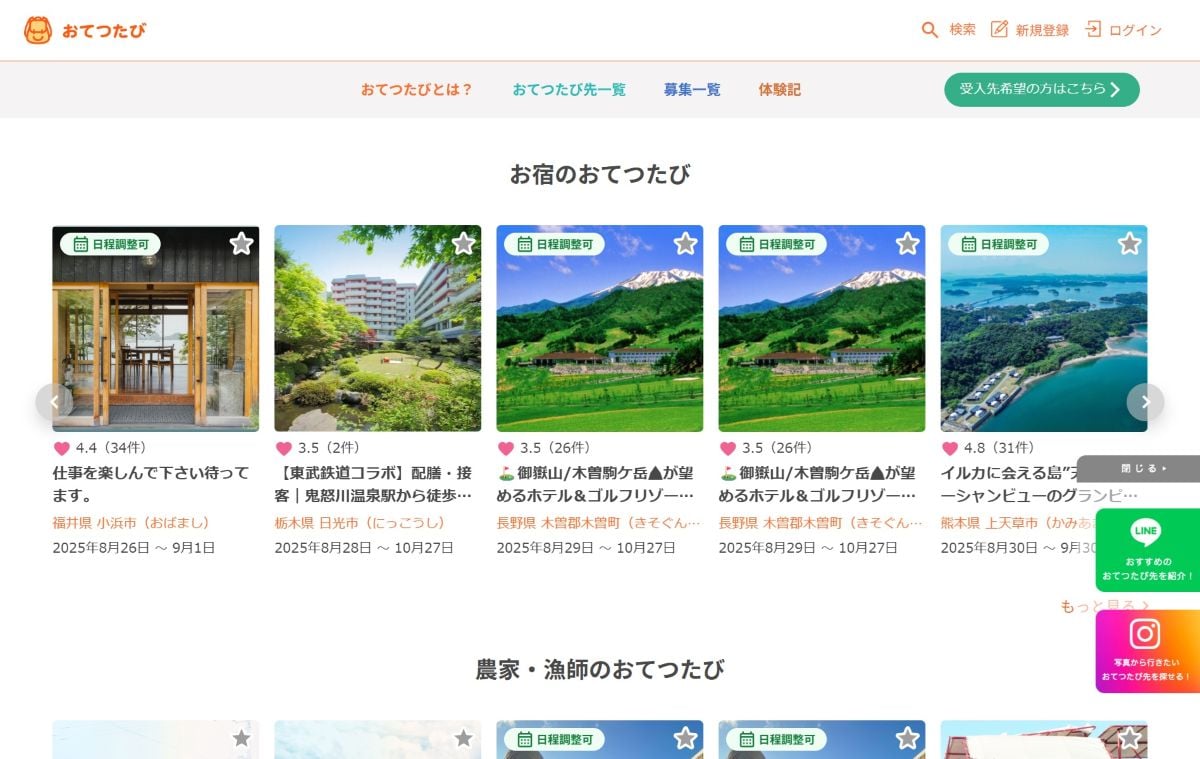Click the 受入先希望の方はこちら button
1200x759 pixels.
(x=1041, y=90)
